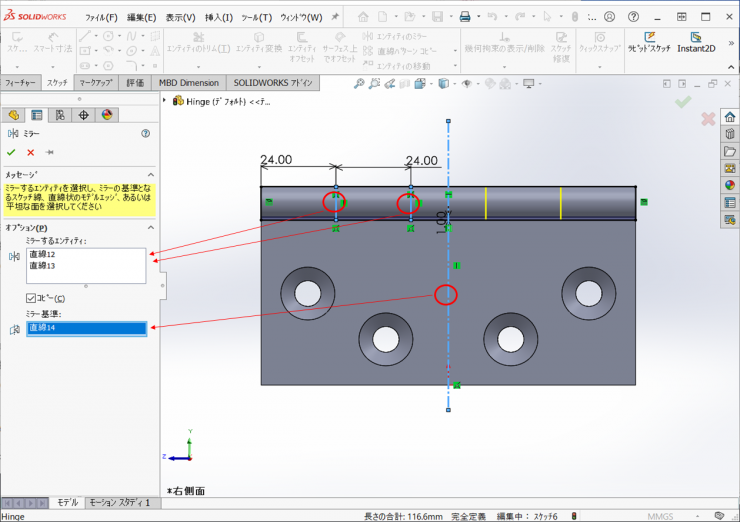Collapse the オプション(P) section
The image size is (740, 522).
click(151, 227)
